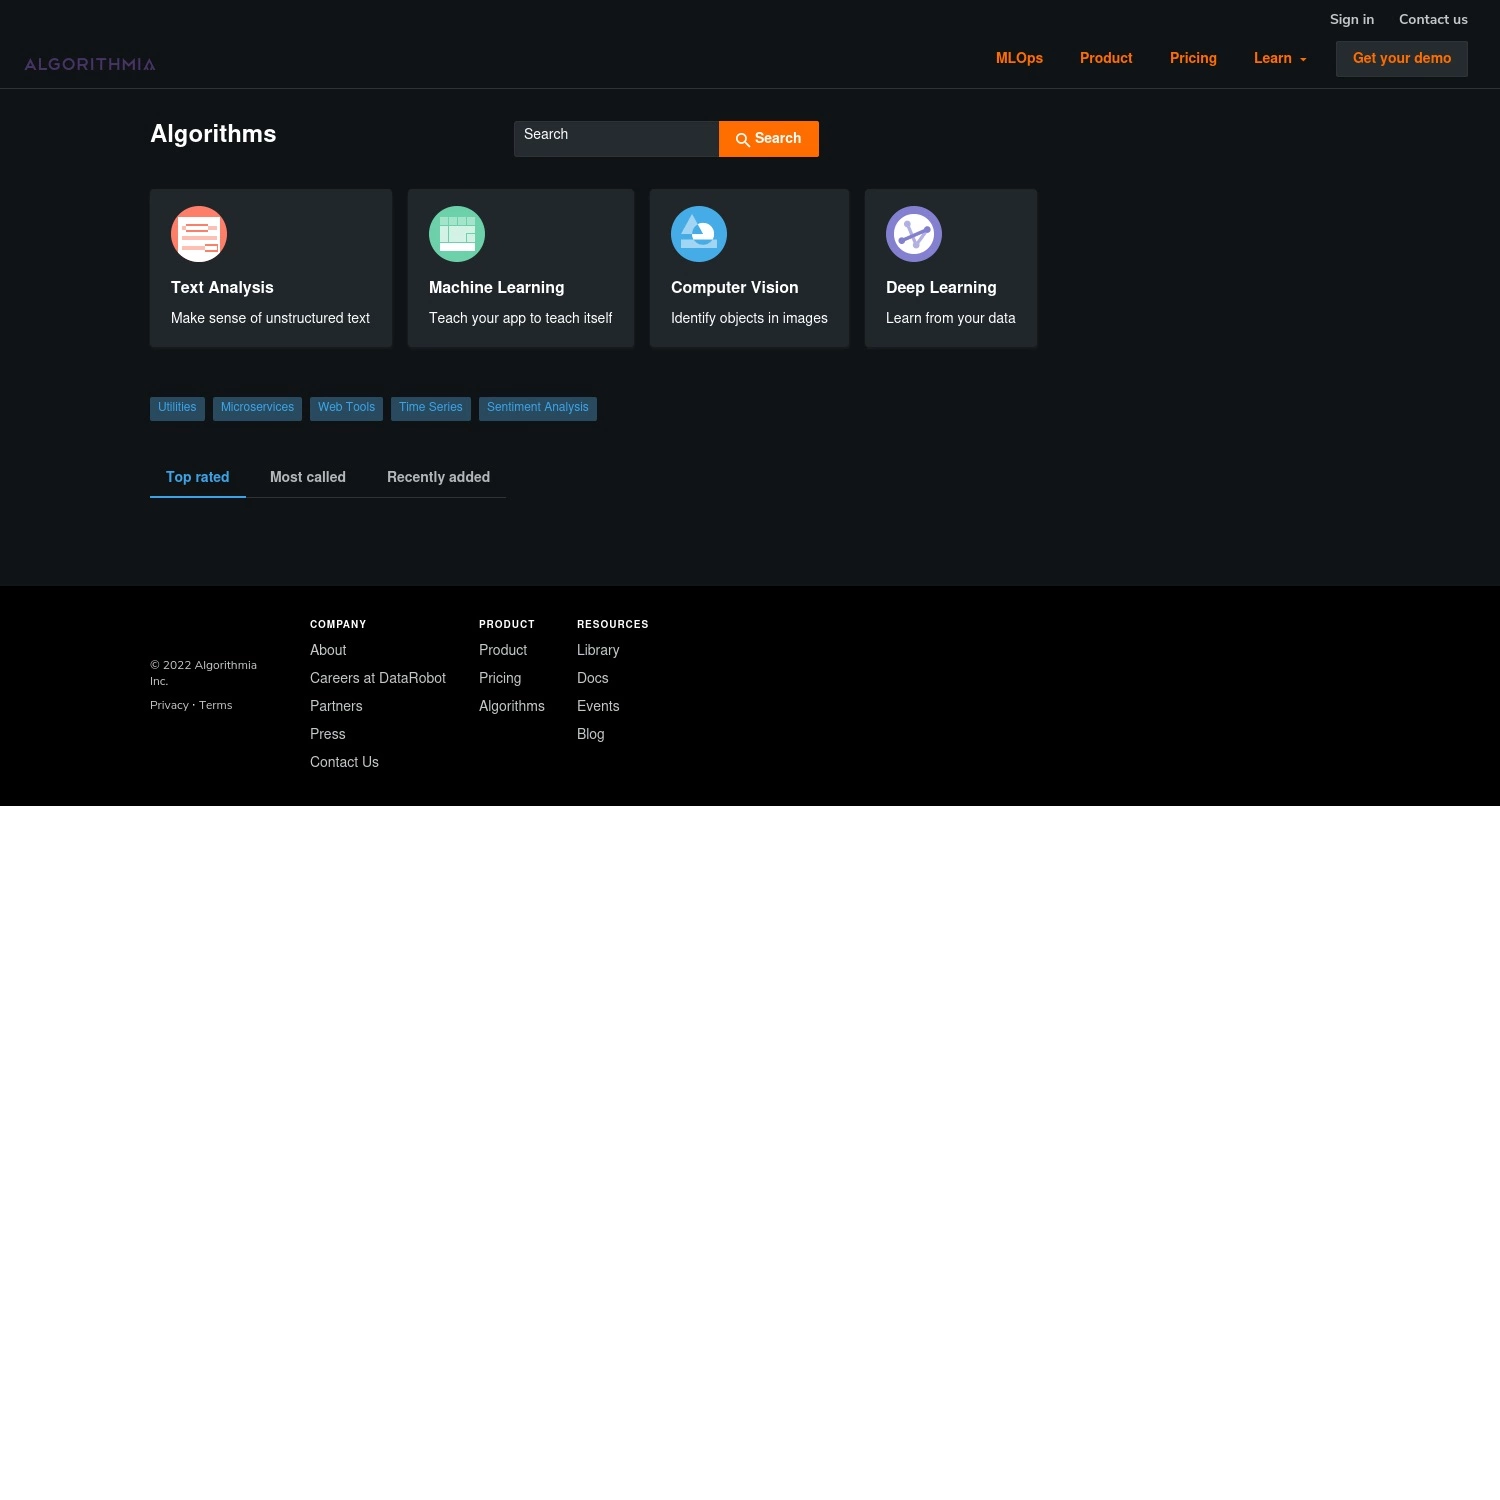Click the Text Analysis category icon
Image resolution: width=1500 pixels, height=1500 pixels.
(199, 234)
